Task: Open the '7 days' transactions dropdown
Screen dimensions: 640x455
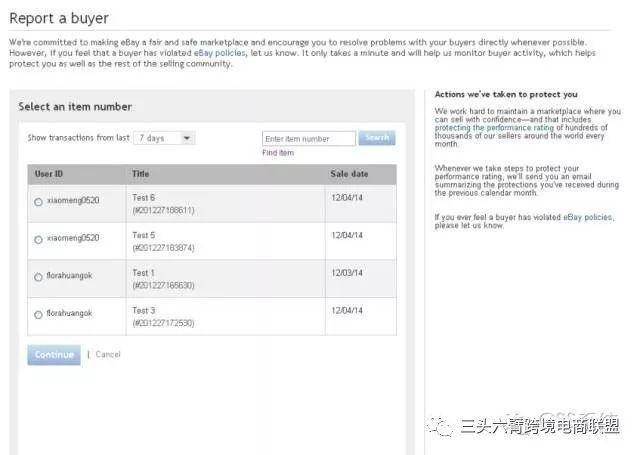Action: click(165, 138)
